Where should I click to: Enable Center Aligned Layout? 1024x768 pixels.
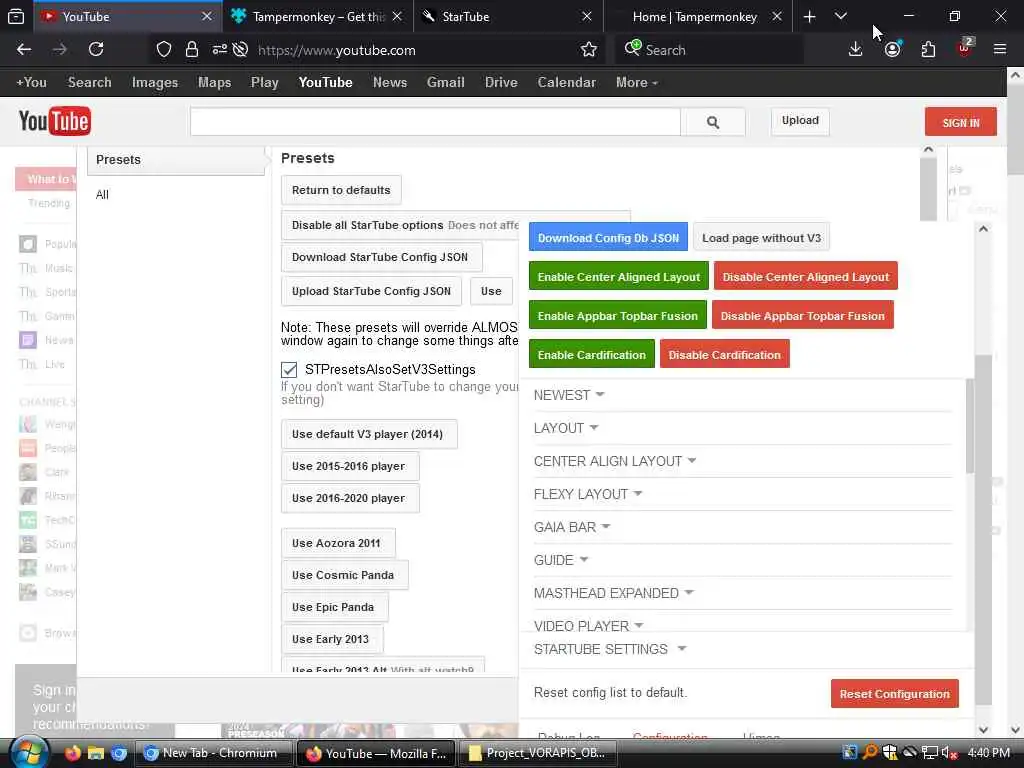click(x=618, y=277)
